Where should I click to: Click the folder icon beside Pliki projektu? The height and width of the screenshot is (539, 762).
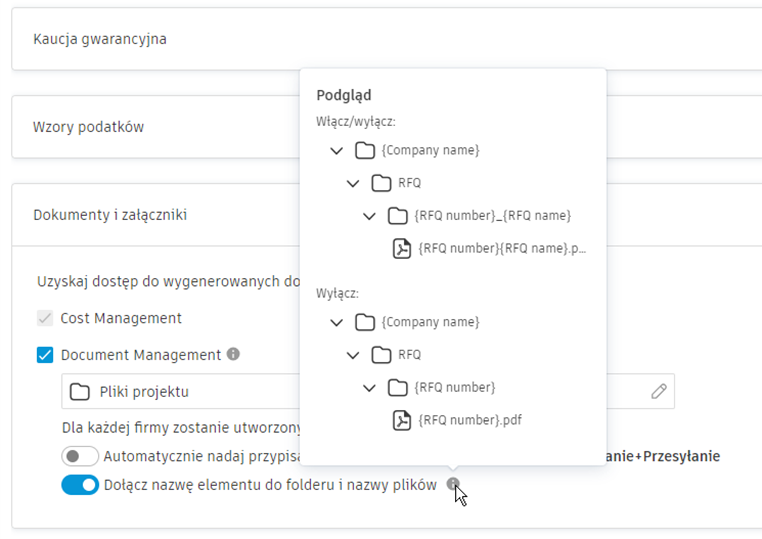tap(80, 392)
